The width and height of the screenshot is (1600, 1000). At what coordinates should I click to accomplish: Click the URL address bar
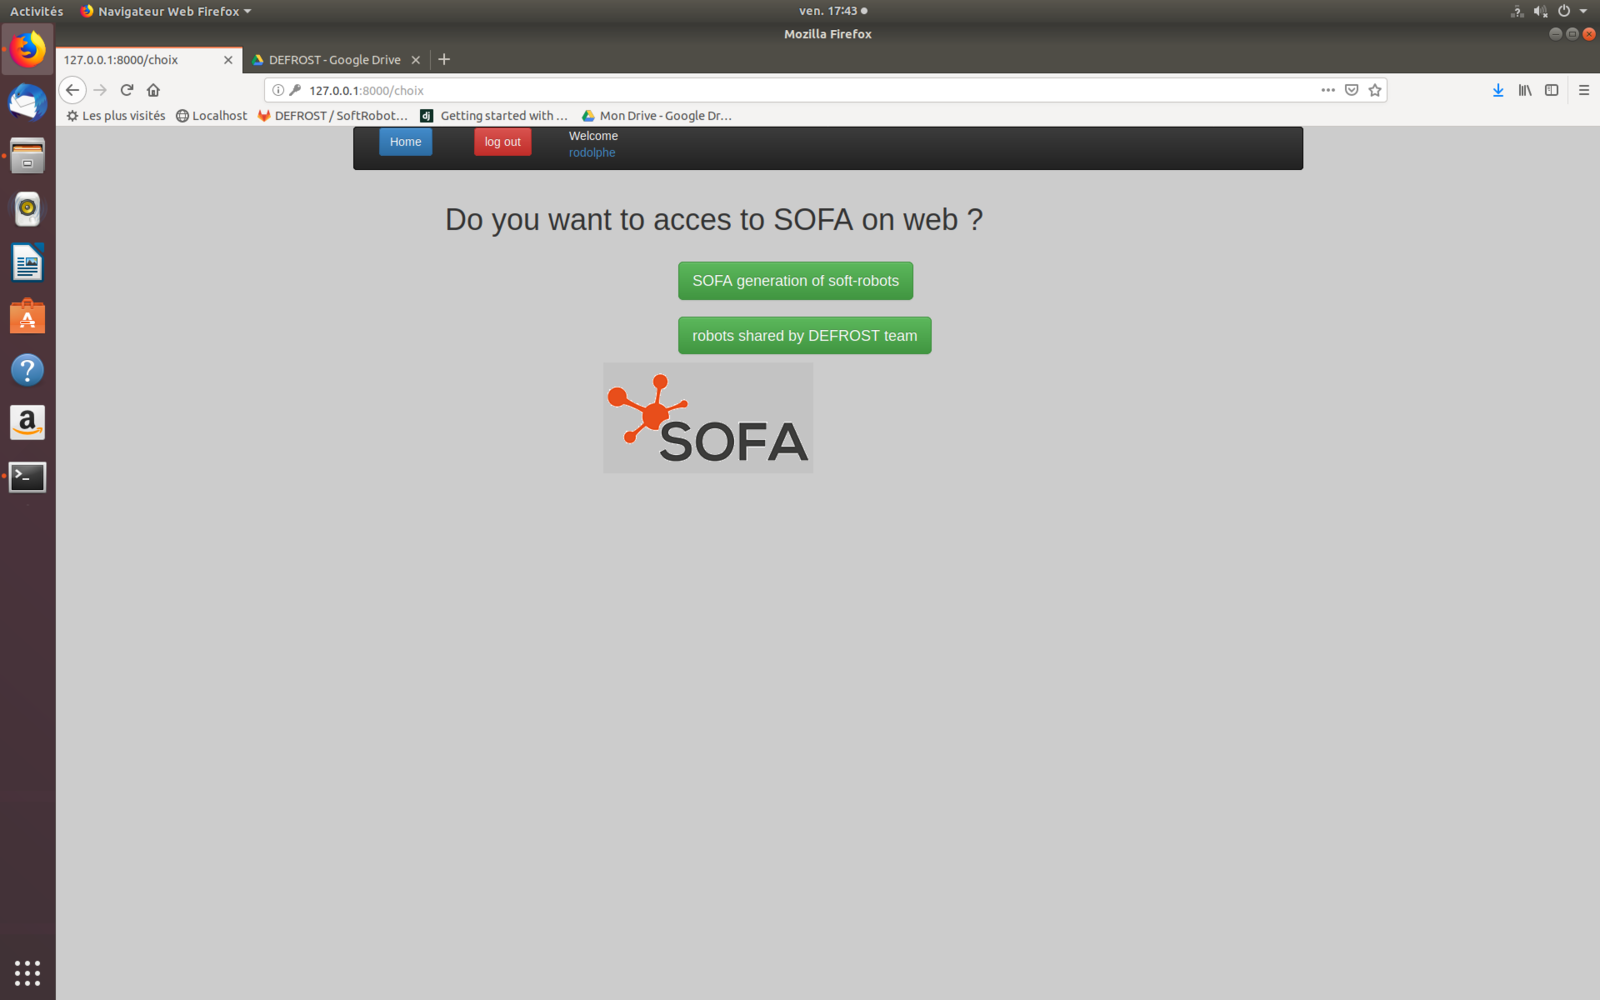point(800,90)
